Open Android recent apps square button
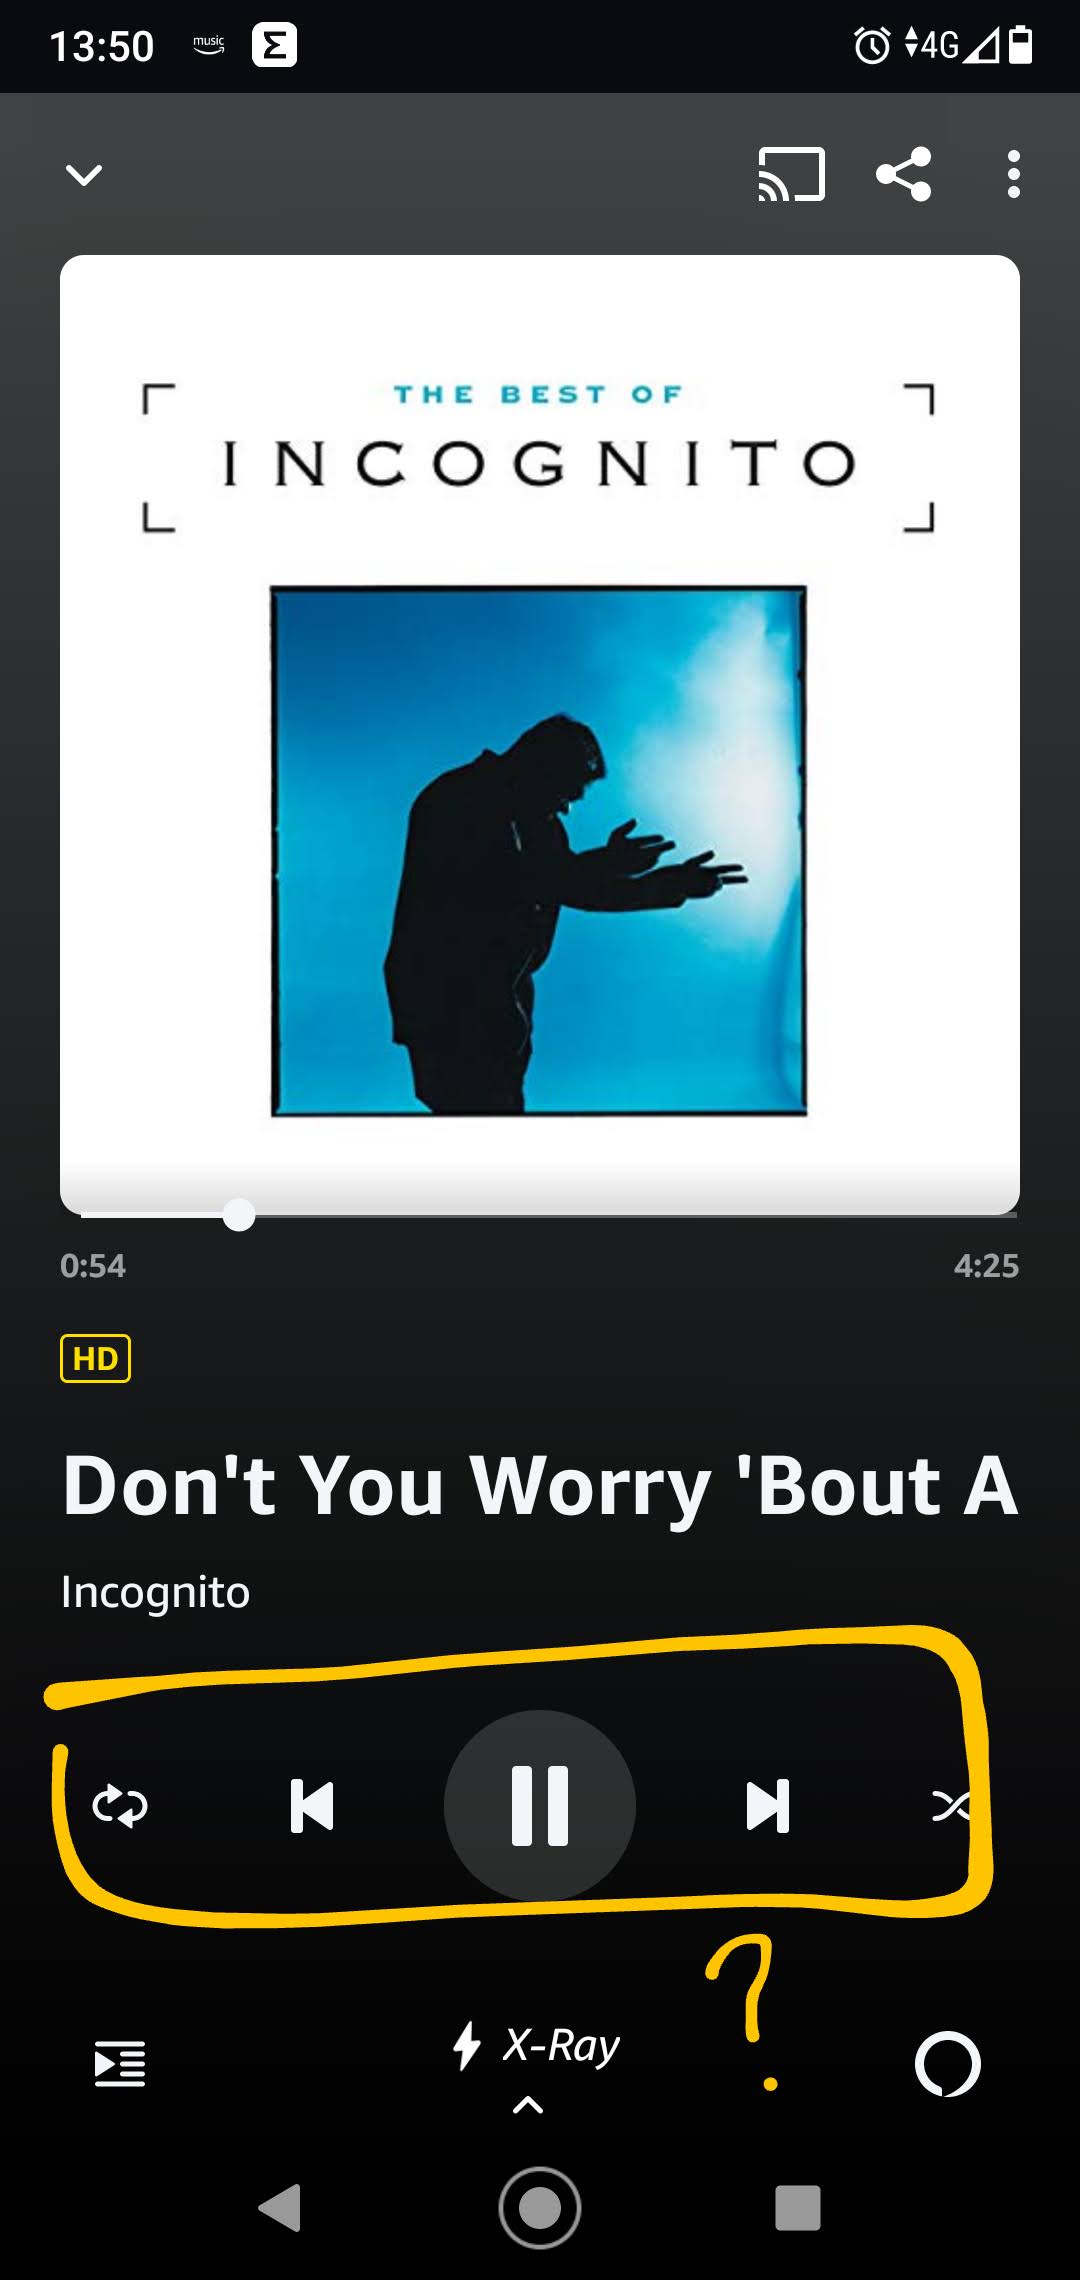This screenshot has height=2280, width=1080. click(x=798, y=2207)
